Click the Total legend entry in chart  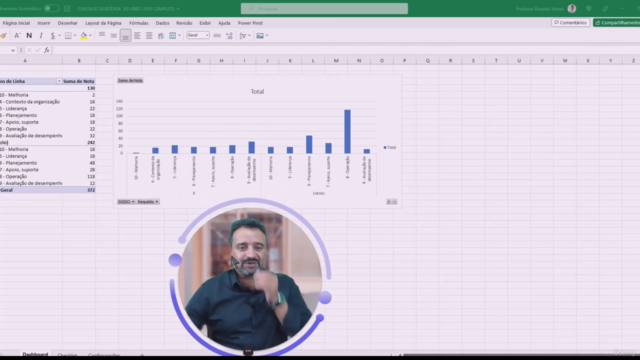point(390,147)
